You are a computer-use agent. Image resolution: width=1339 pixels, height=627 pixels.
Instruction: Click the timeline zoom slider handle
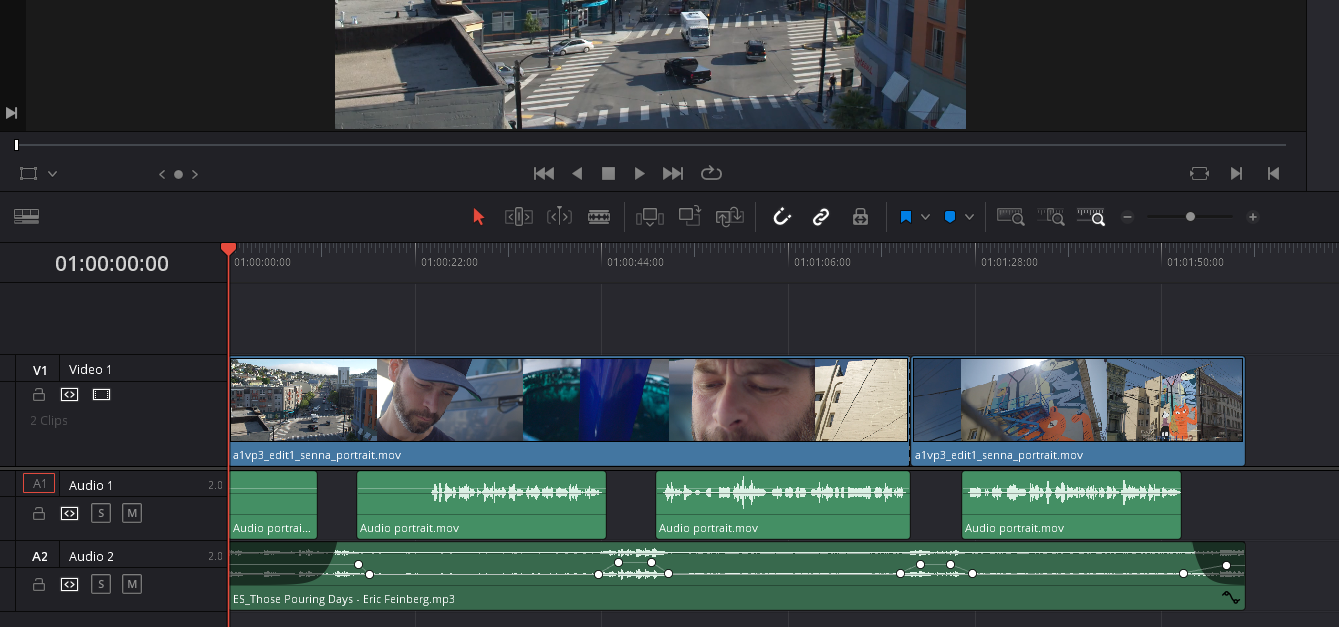point(1190,217)
